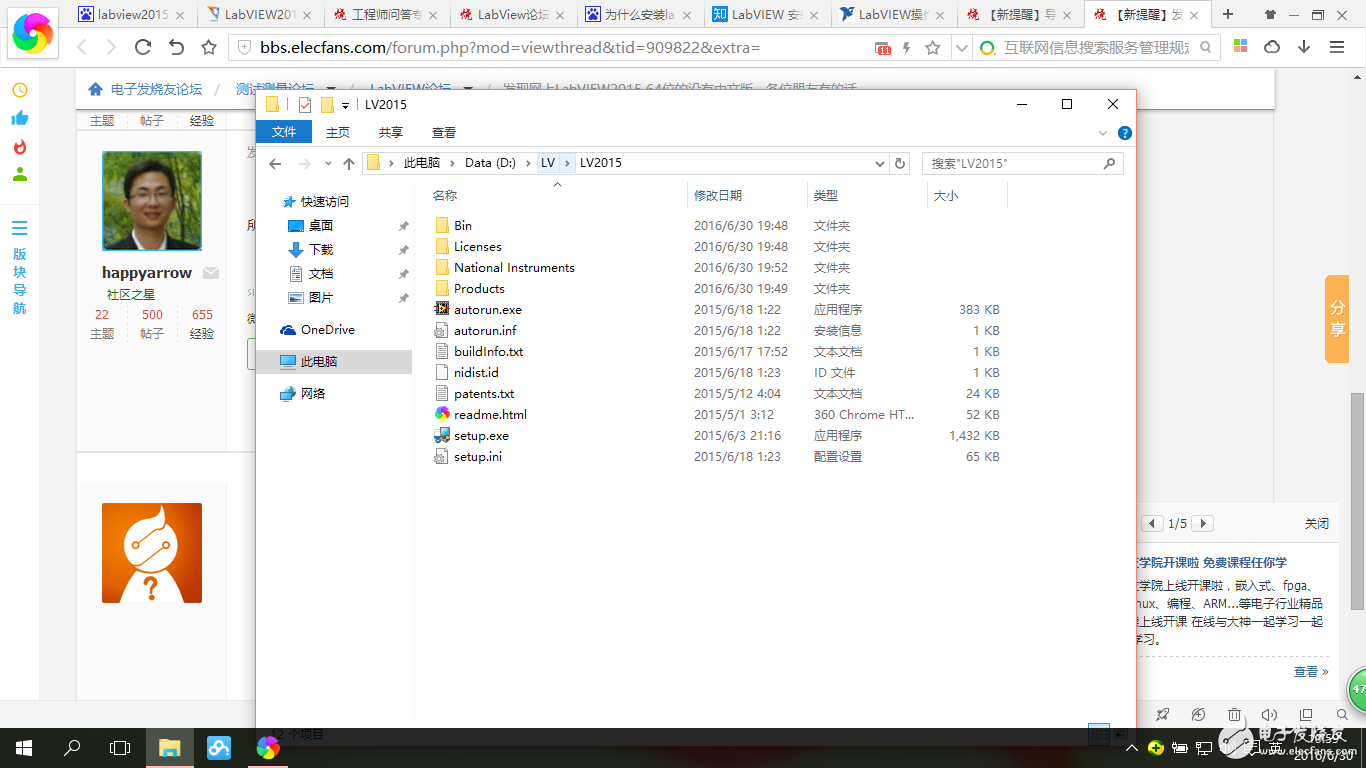Open the quick access toolbar customize dropdown
Viewport: 1366px width, 768px height.
[x=345, y=105]
